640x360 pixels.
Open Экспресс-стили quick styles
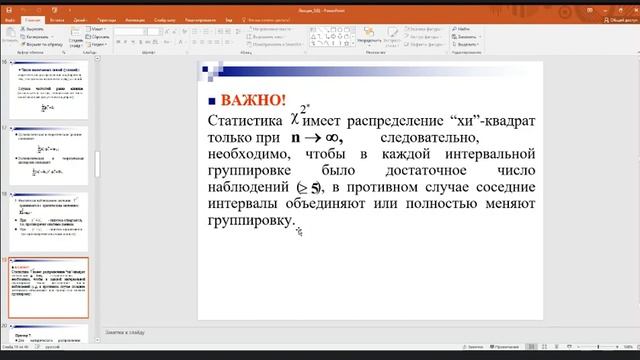(x=392, y=38)
